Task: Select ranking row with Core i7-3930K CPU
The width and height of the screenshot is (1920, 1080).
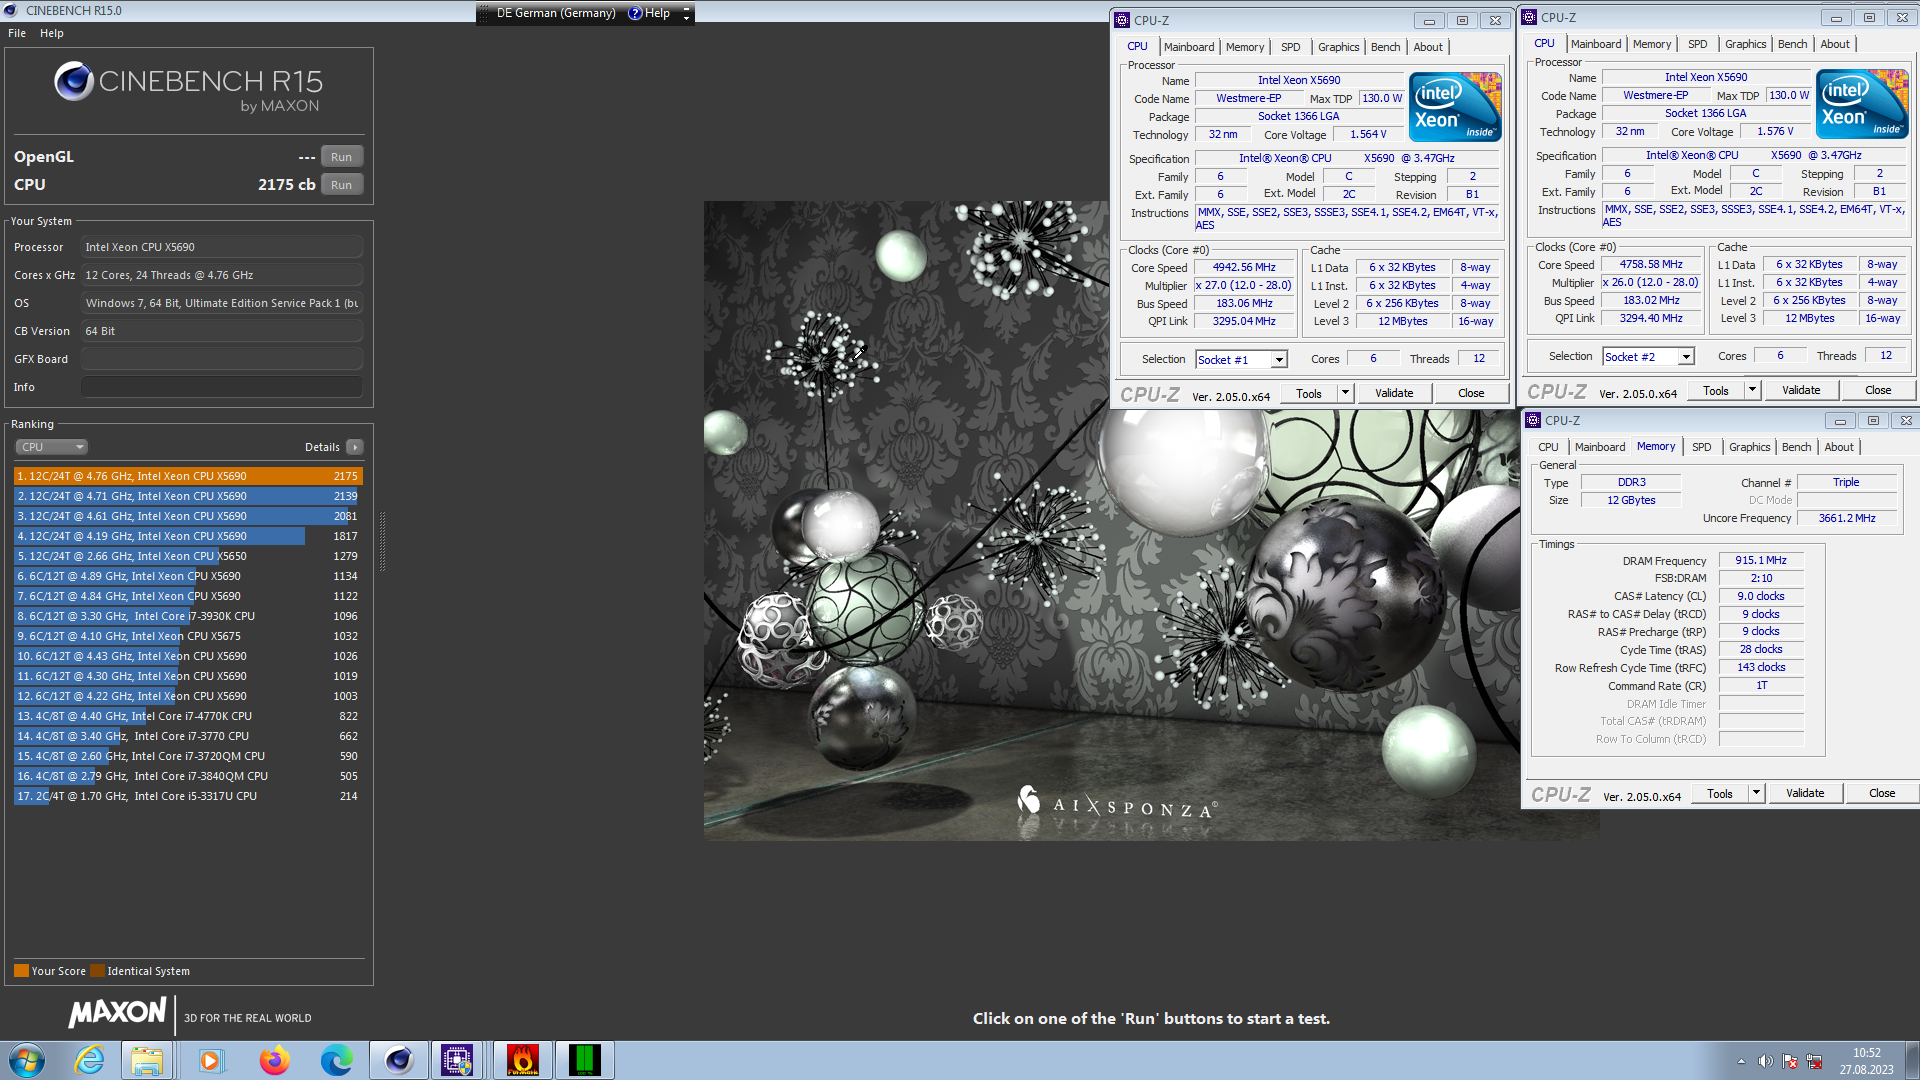Action: pos(188,616)
